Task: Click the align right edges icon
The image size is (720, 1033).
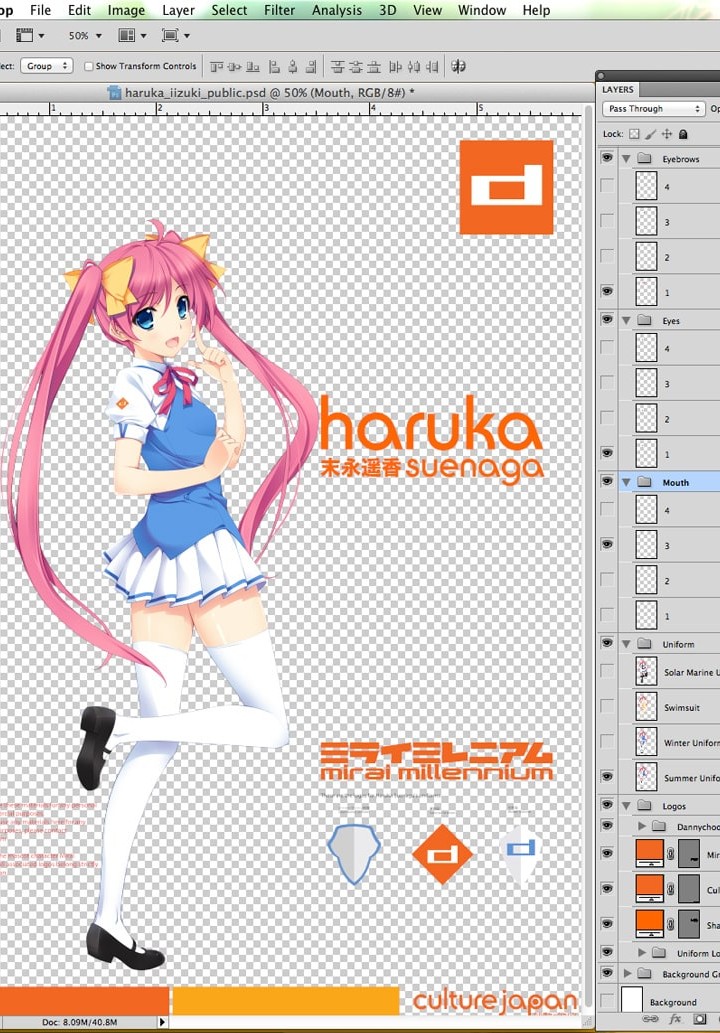Action: (x=311, y=67)
